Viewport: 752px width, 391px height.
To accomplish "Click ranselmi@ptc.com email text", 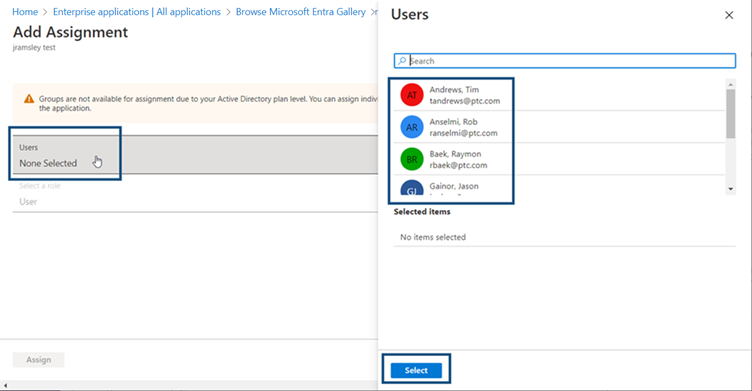I will pos(463,133).
